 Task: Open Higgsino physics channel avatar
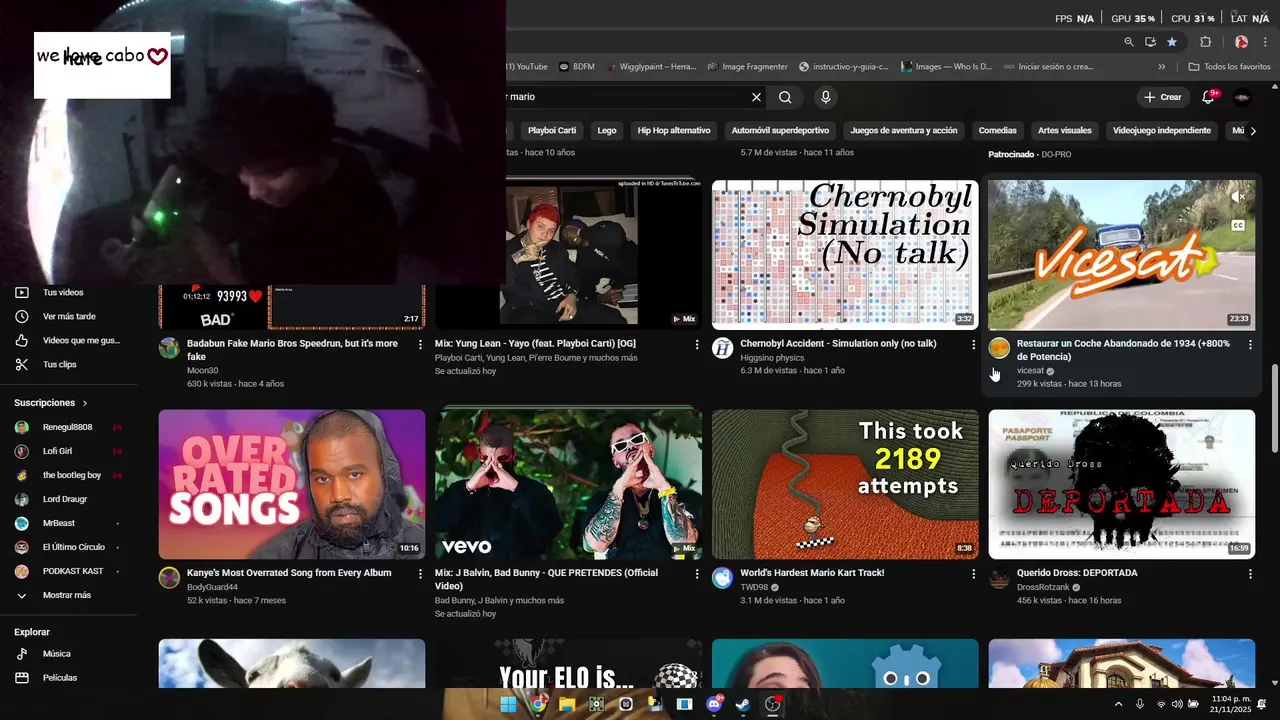[x=722, y=348]
